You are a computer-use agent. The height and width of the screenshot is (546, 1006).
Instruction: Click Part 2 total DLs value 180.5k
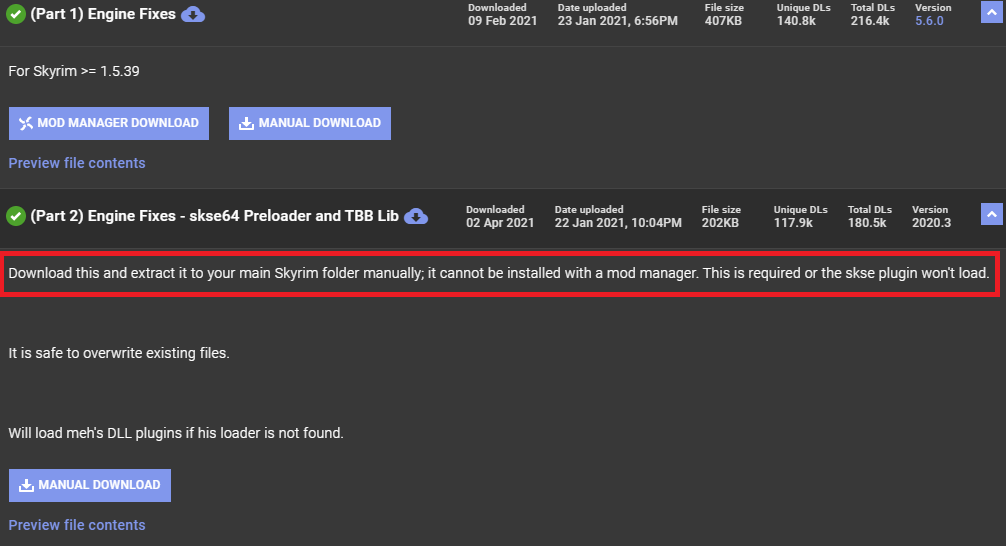pos(867,223)
